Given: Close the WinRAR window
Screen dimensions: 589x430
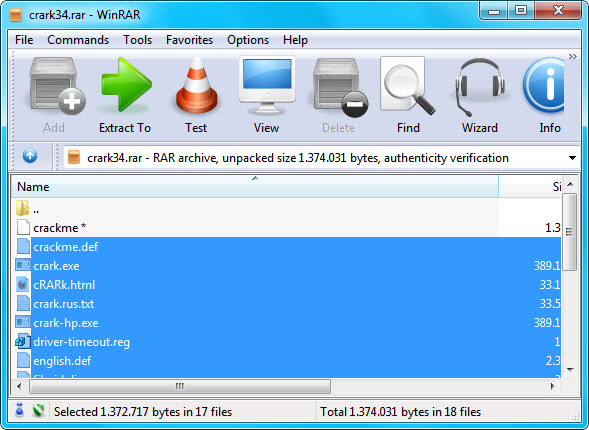Looking at the screenshot, I should click(558, 11).
